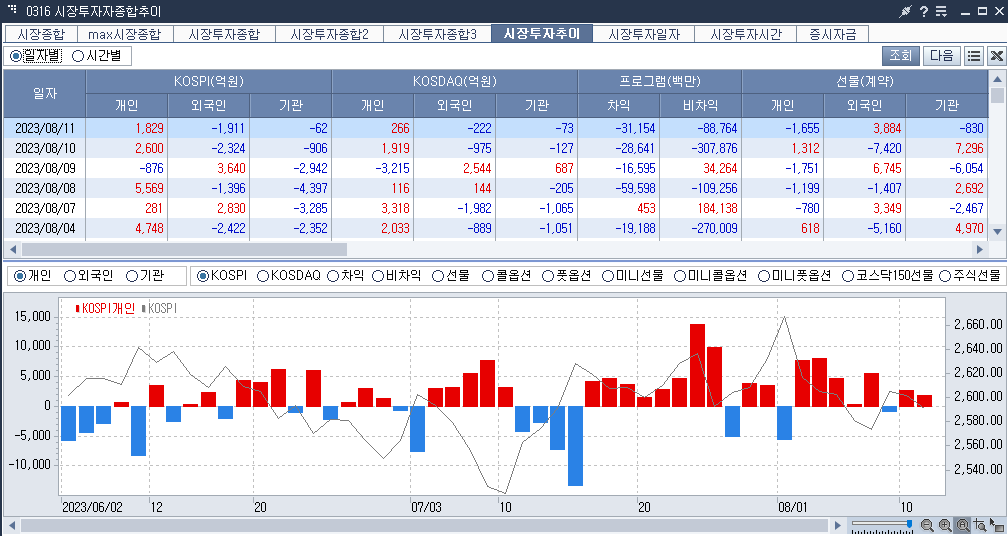
Task: Open help via the question mark icon
Action: pos(924,11)
